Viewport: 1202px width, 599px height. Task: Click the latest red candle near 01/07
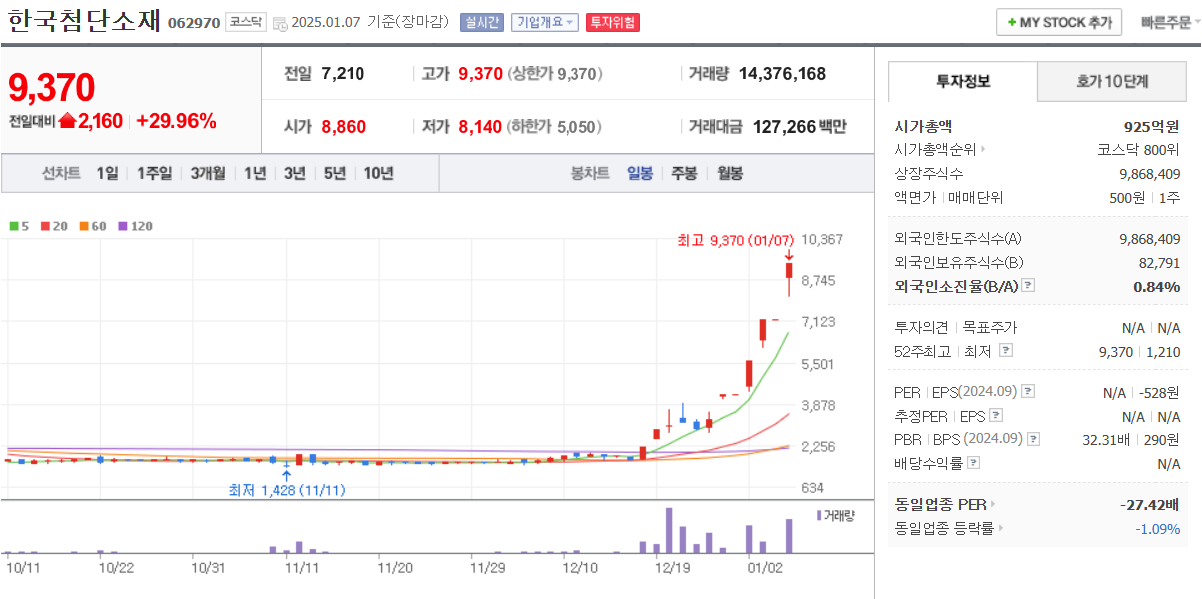pyautogui.click(x=789, y=270)
